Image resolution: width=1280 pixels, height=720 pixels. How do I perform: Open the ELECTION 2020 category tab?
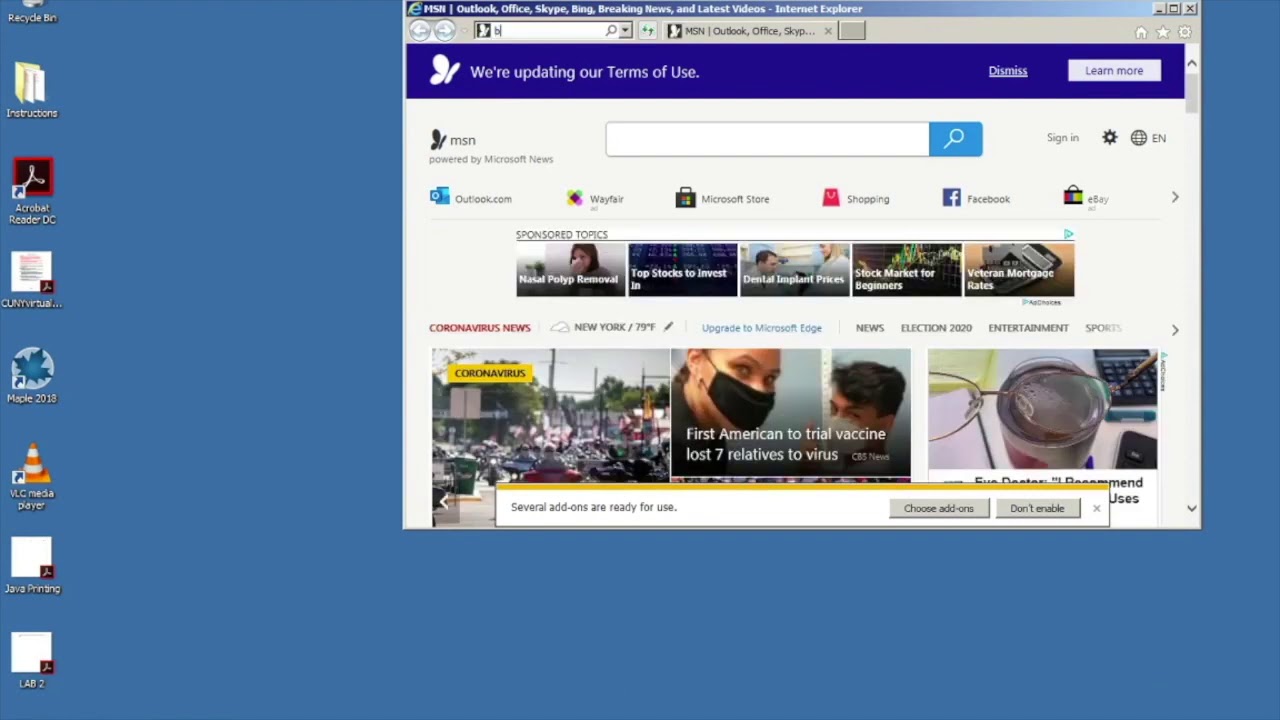coord(936,328)
